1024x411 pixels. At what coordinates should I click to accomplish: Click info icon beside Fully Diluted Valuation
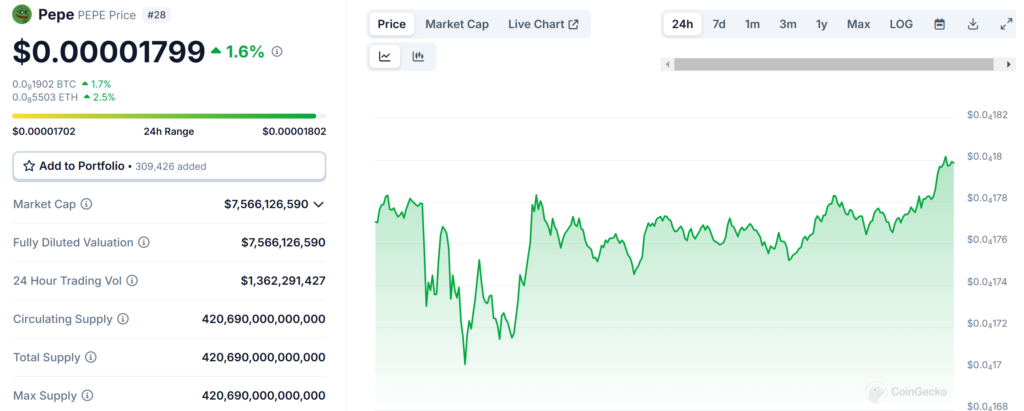(144, 242)
